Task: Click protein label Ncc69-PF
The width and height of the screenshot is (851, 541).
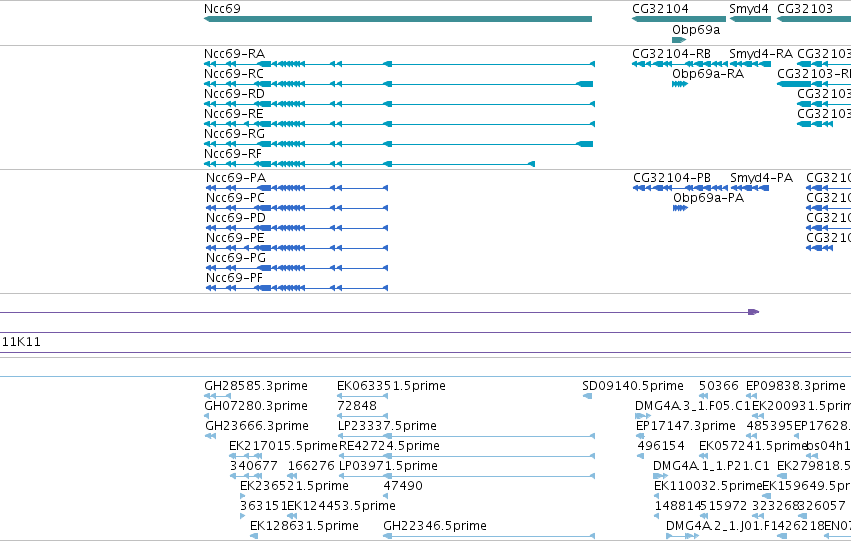Action: 234,278
